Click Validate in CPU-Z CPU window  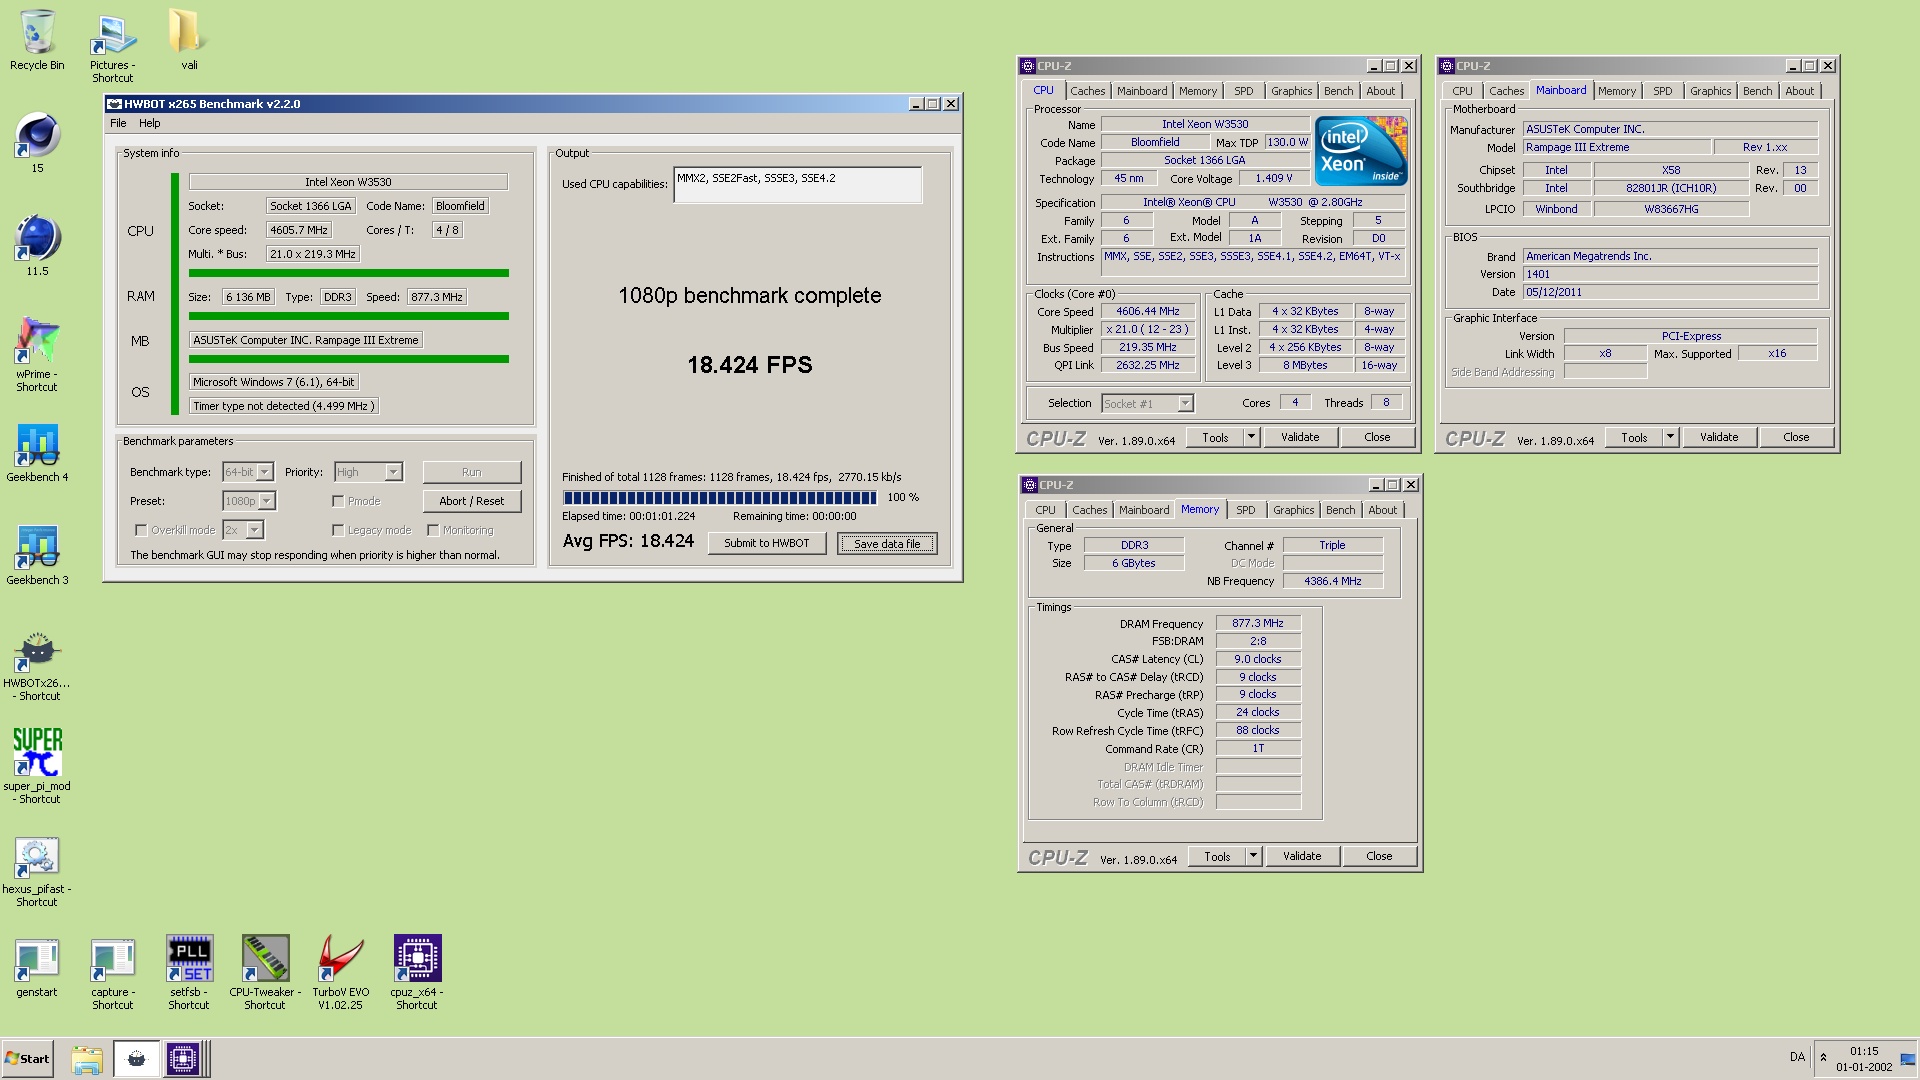1300,437
